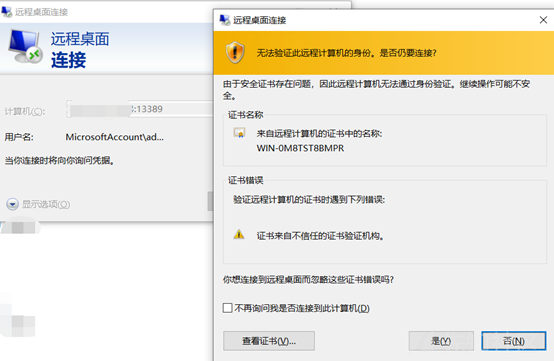The height and width of the screenshot is (361, 554).
Task: Click the computer address field ending :13389
Action: click(x=140, y=109)
